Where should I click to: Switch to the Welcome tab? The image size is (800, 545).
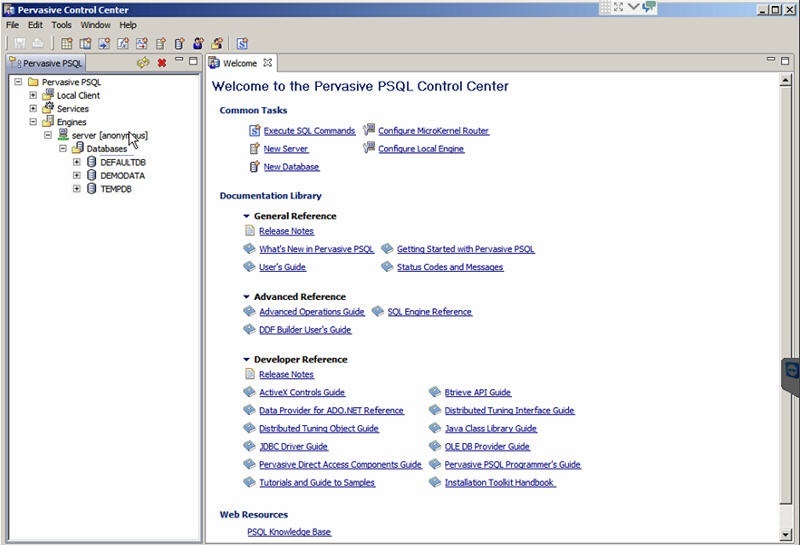point(240,63)
